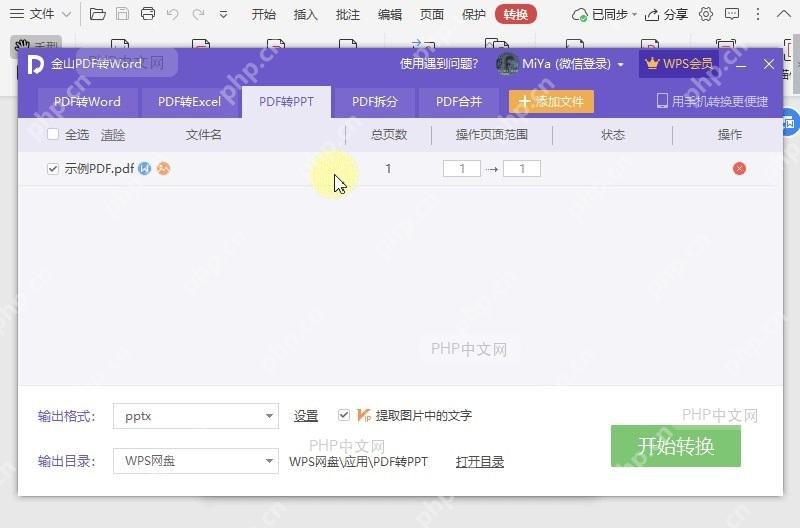Open the 输出格式 pptx dropdown
The image size is (800, 528).
(x=196, y=416)
